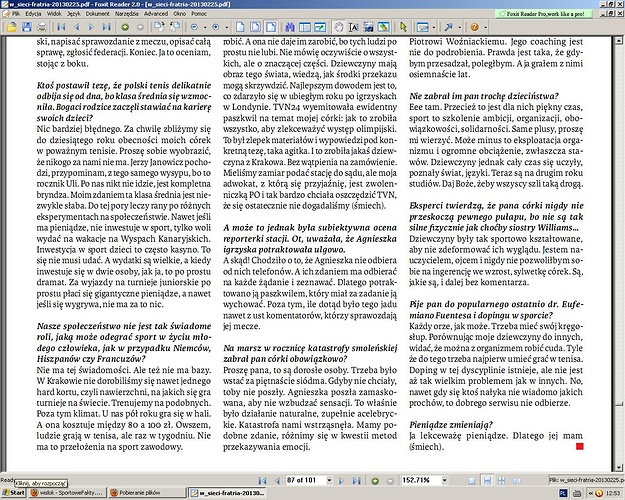Screen dimensions: 625x500
Task: Open the page number dropdown in status bar
Action: pyautogui.click(x=329, y=480)
